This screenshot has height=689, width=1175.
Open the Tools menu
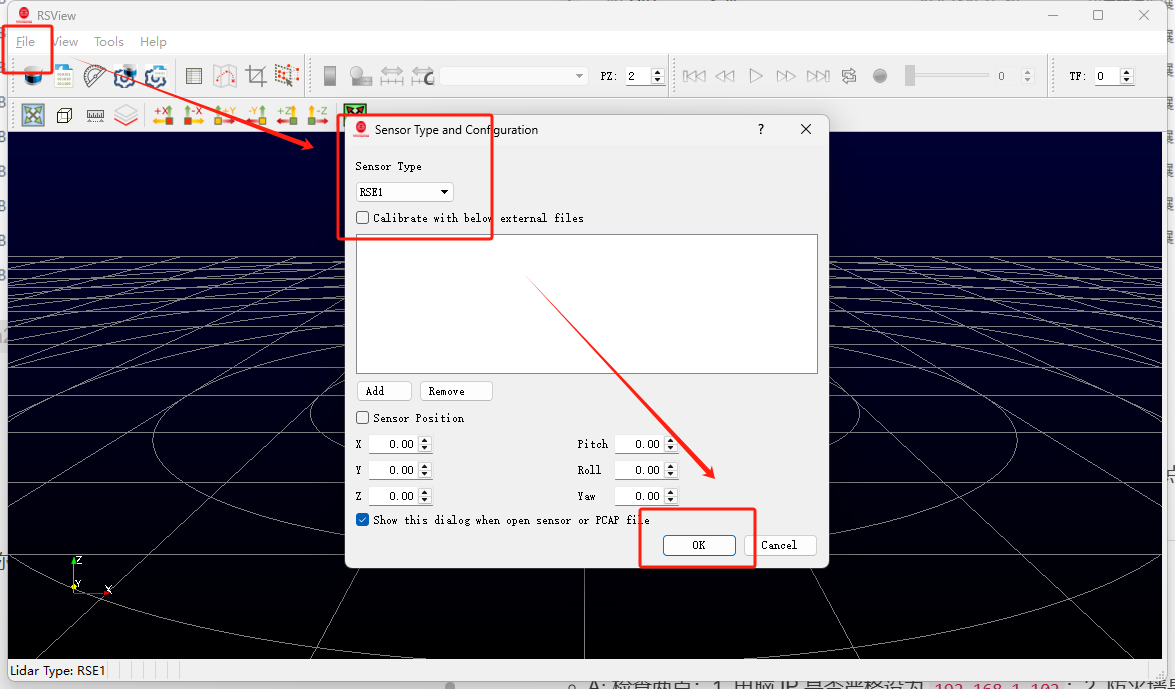[109, 42]
